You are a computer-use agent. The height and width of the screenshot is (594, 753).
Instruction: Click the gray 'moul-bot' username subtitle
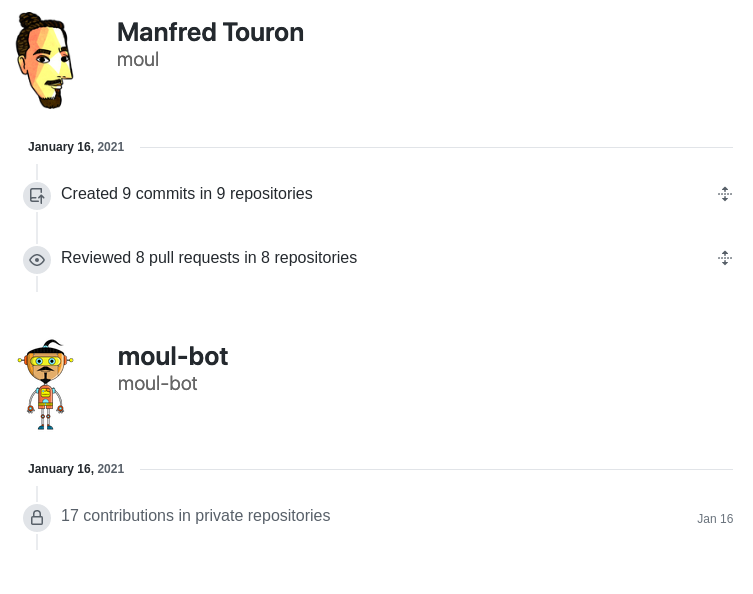point(157,383)
